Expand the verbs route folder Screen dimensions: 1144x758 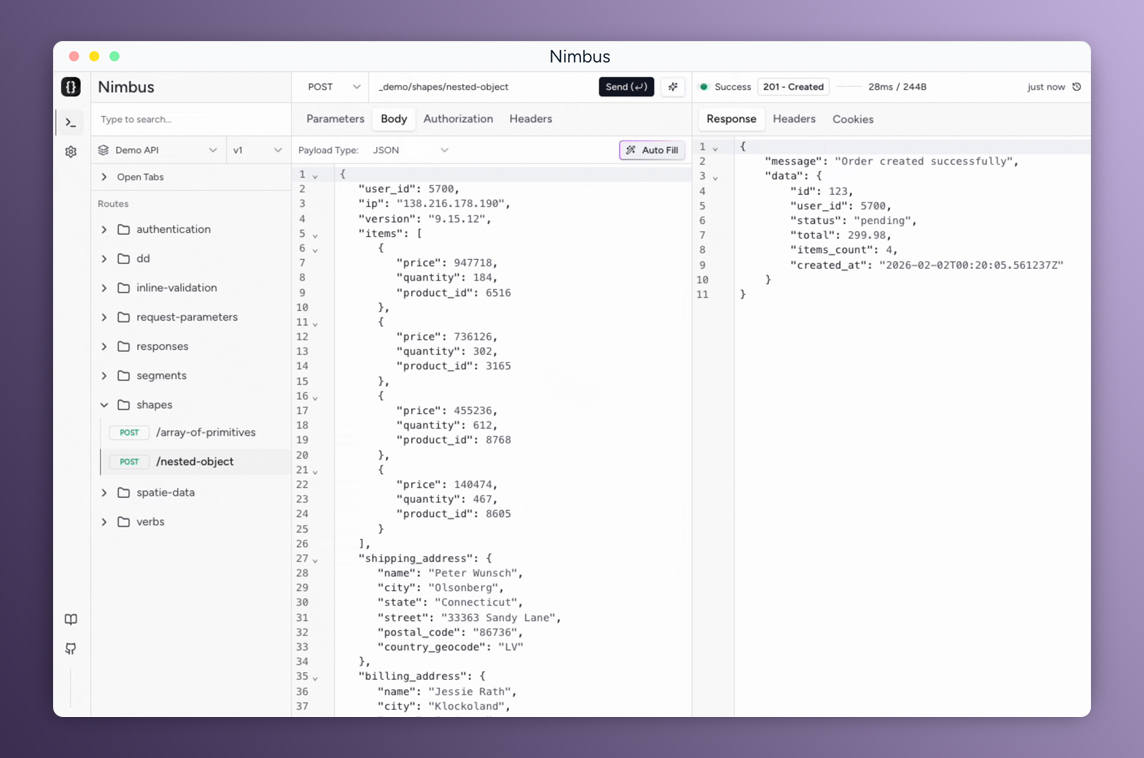tap(104, 522)
